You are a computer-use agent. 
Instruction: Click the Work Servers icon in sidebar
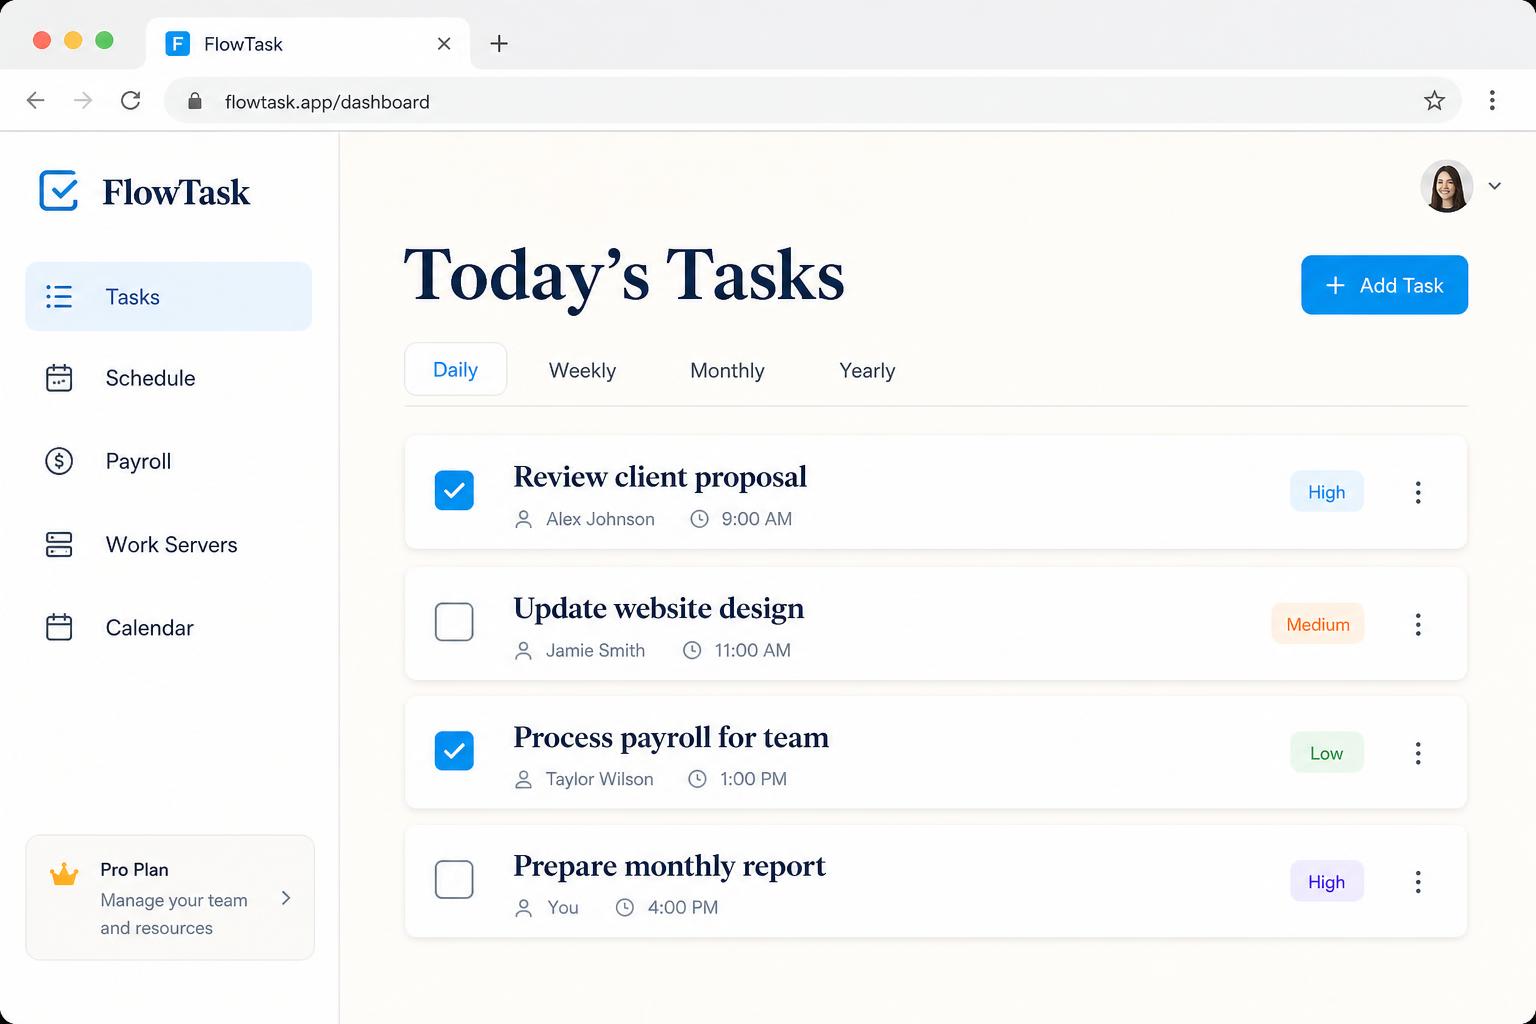(59, 545)
